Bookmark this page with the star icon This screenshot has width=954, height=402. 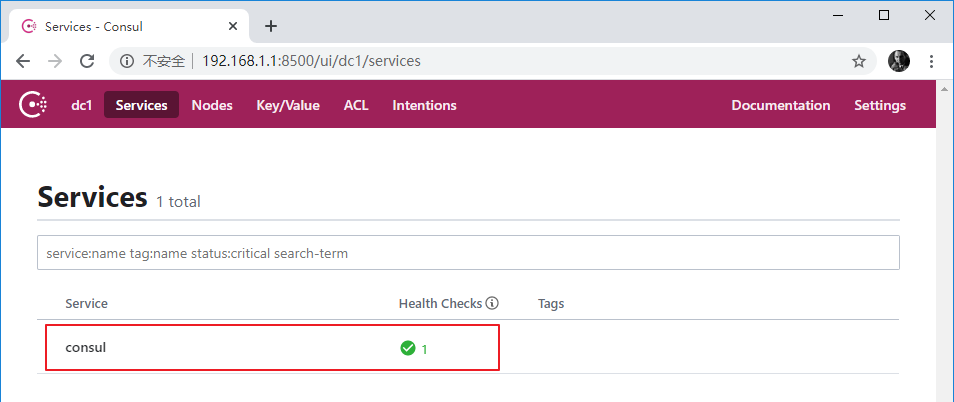[x=858, y=61]
